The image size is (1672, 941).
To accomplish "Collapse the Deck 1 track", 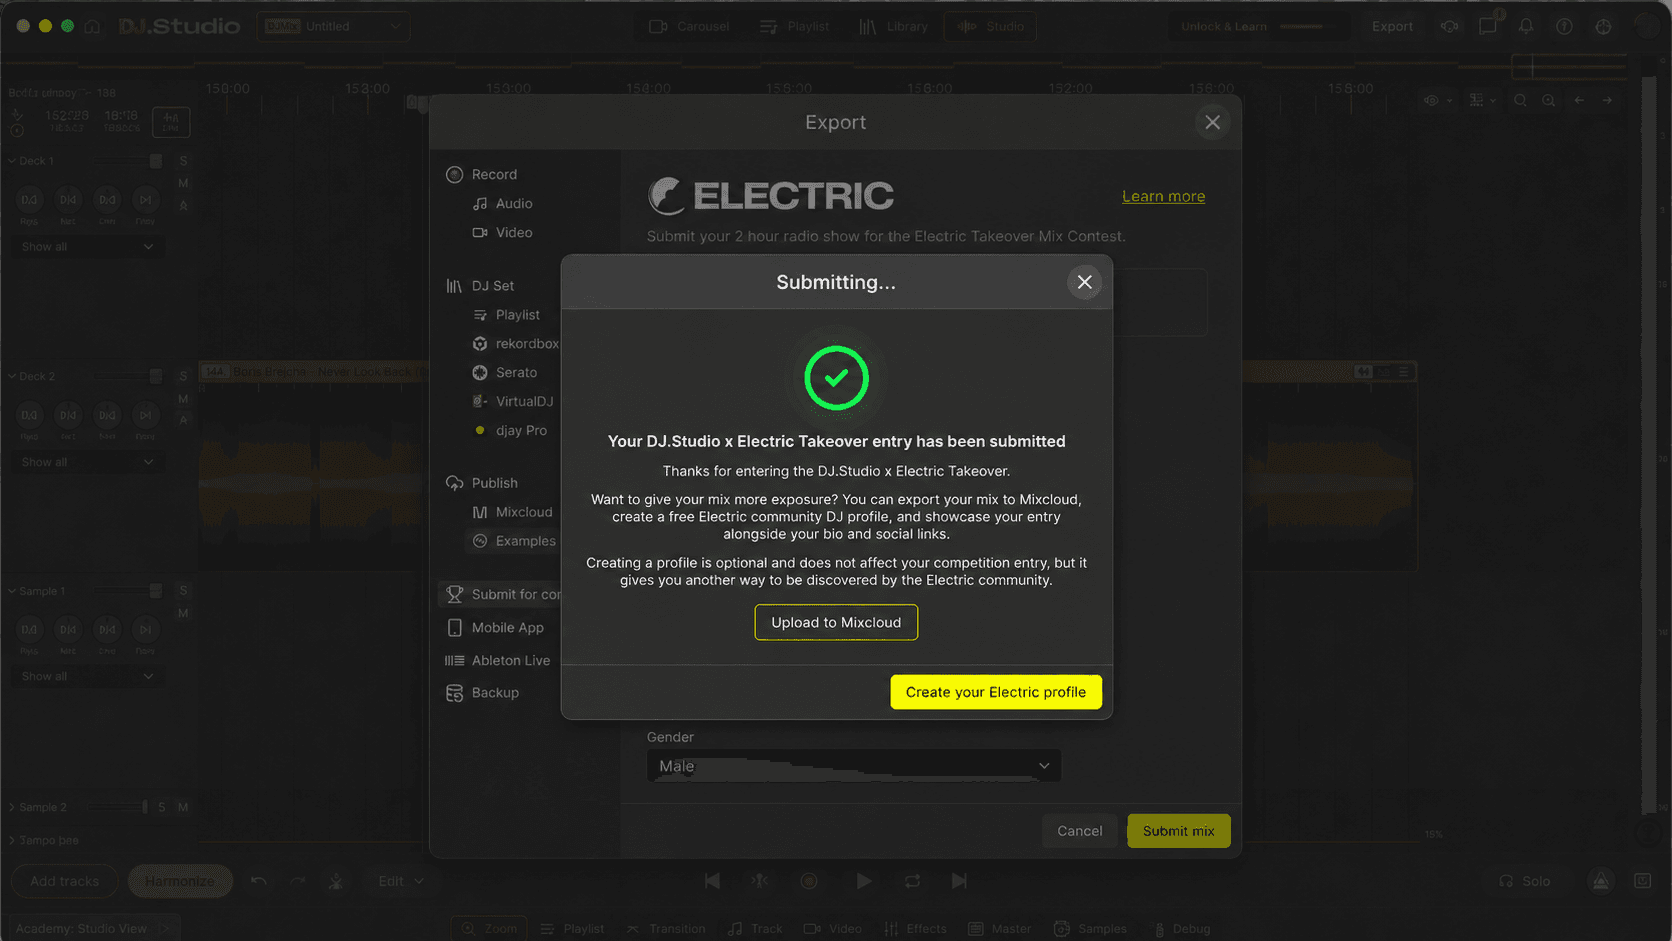I will [12, 161].
